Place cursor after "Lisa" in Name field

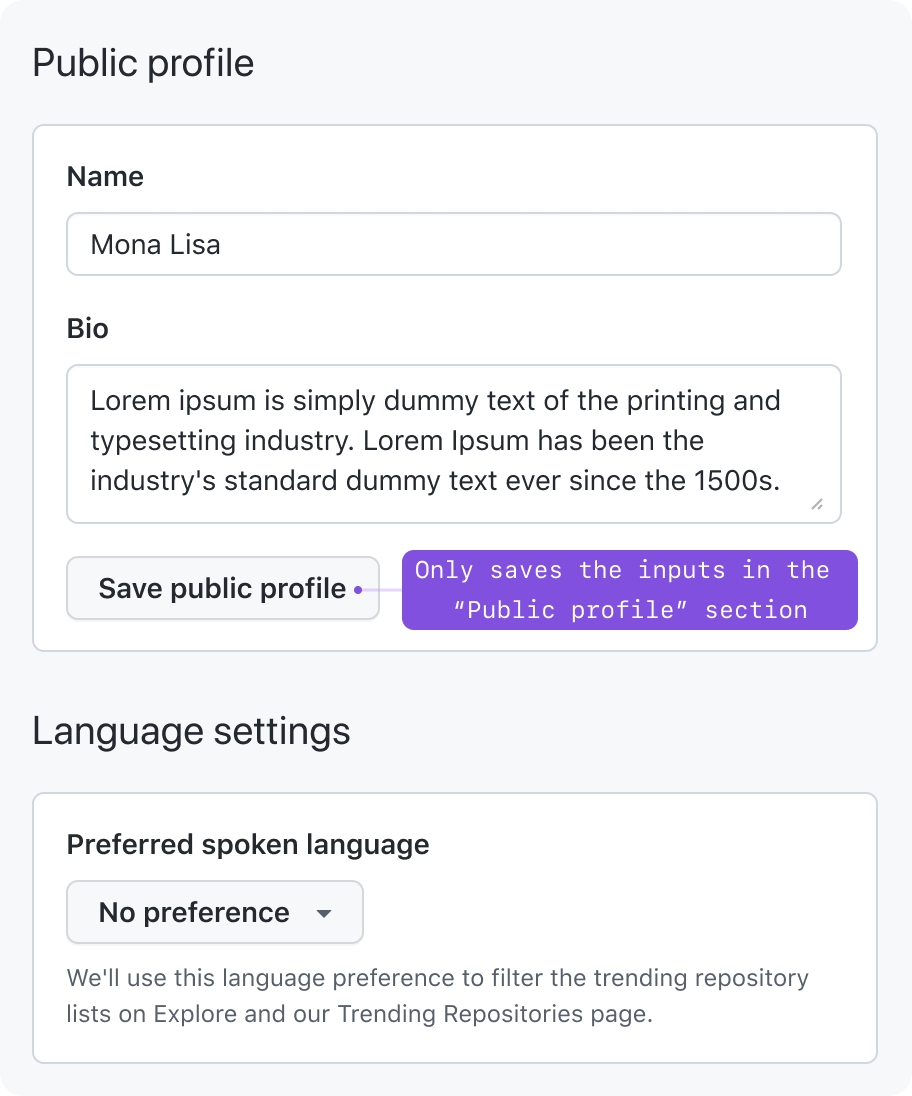click(x=222, y=245)
